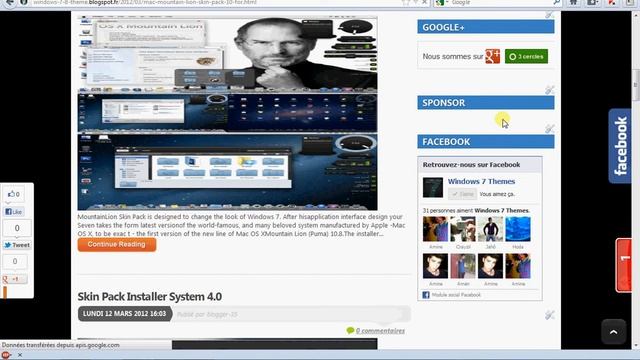Click the green comment bubble icon
640x360 pixels.
pos(350,331)
